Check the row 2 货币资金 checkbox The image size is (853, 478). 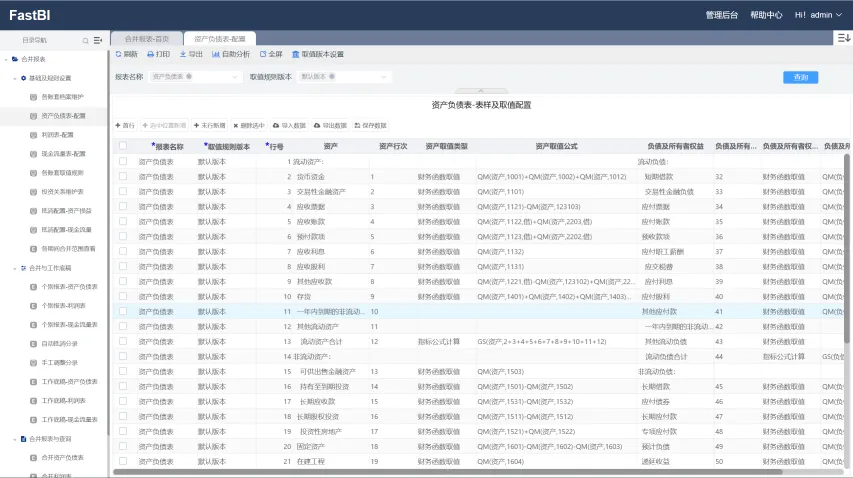coord(123,177)
